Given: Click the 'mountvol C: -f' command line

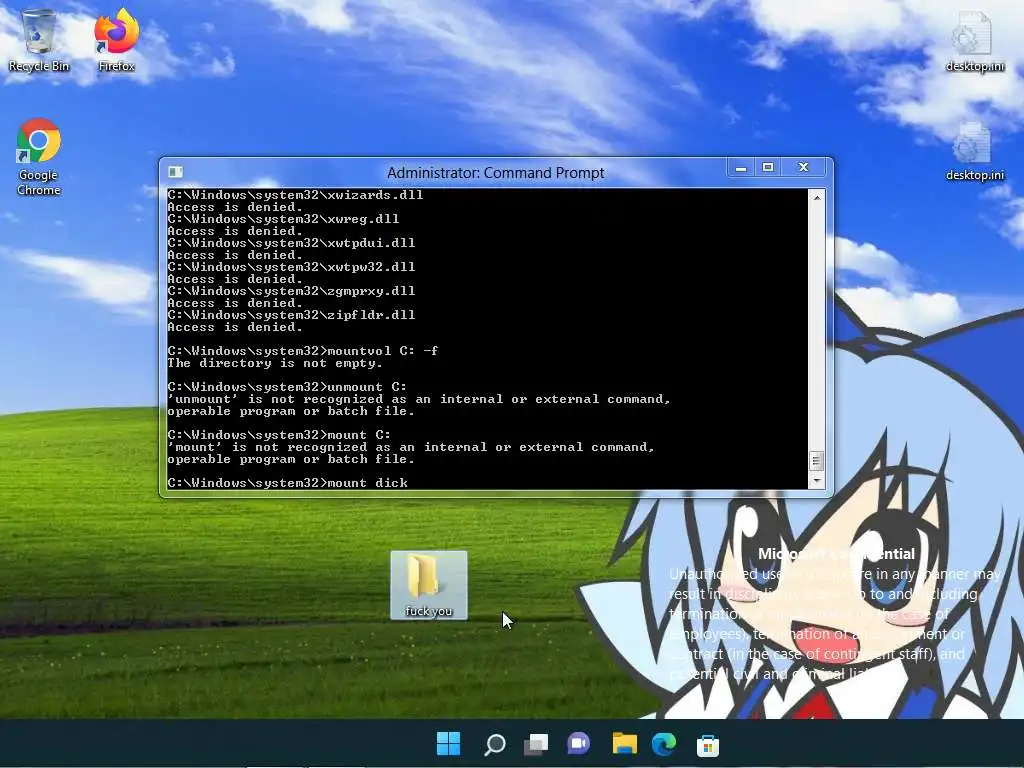Looking at the screenshot, I should (302, 351).
